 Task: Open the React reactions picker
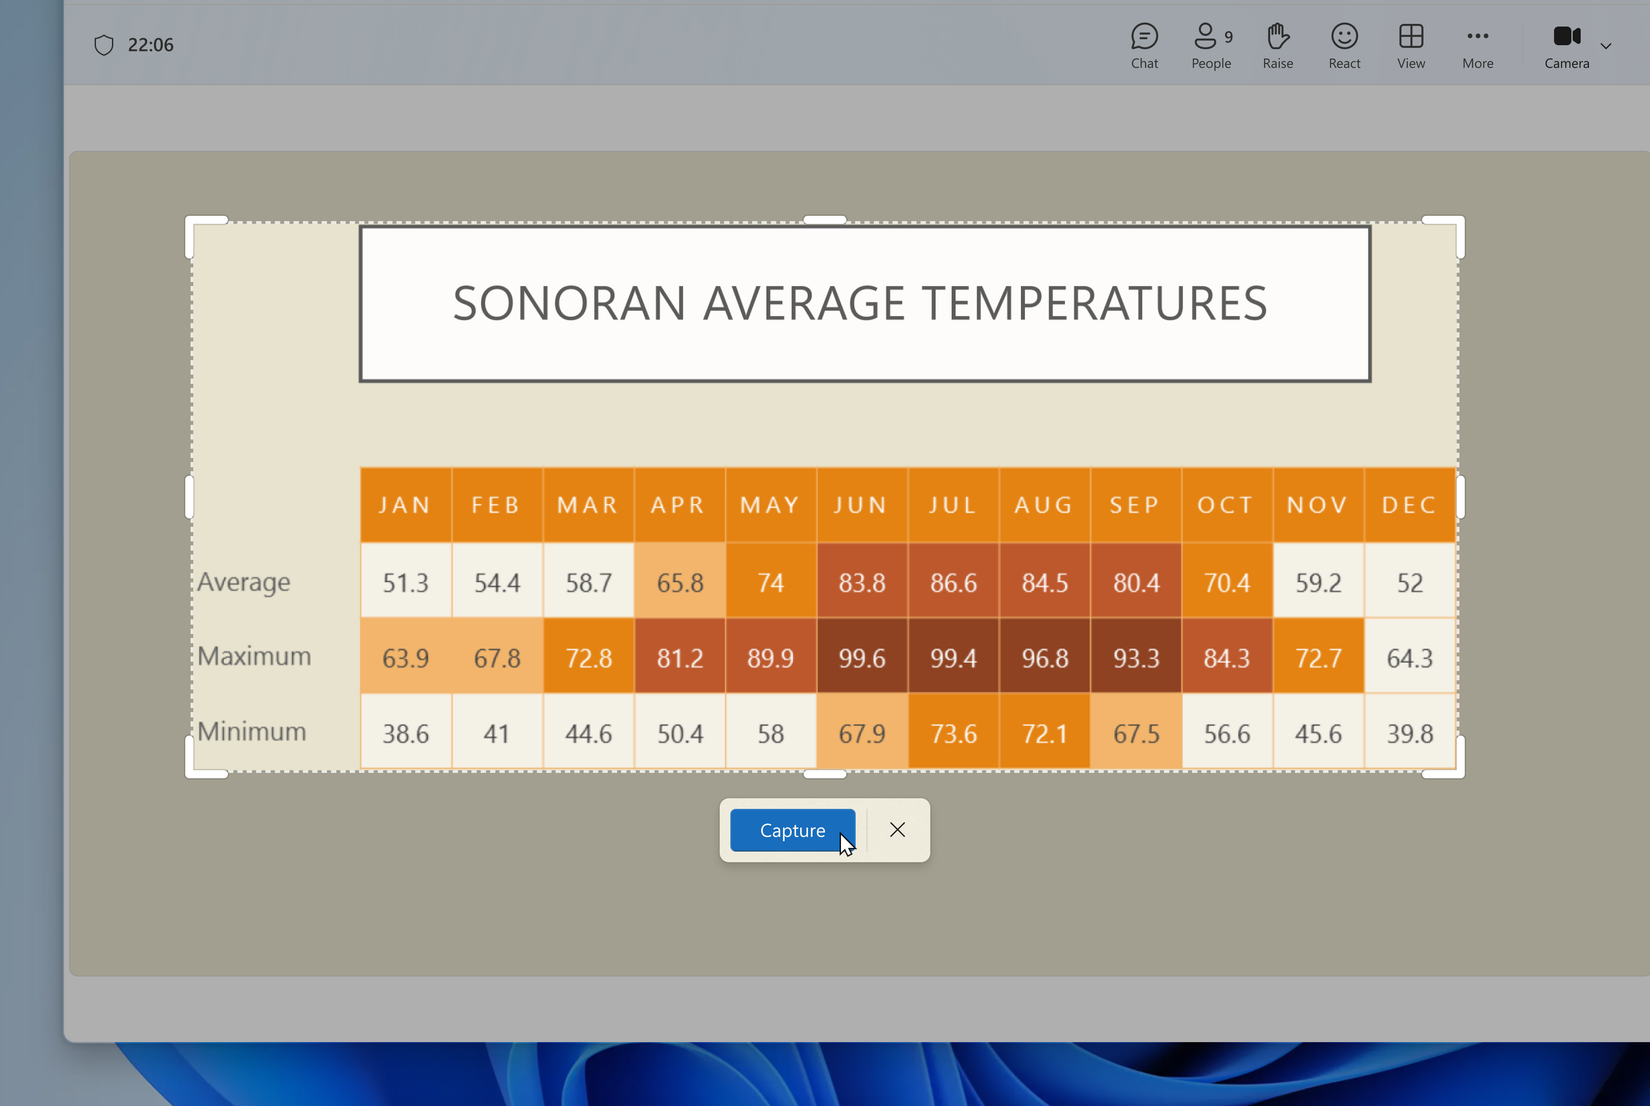coord(1344,45)
